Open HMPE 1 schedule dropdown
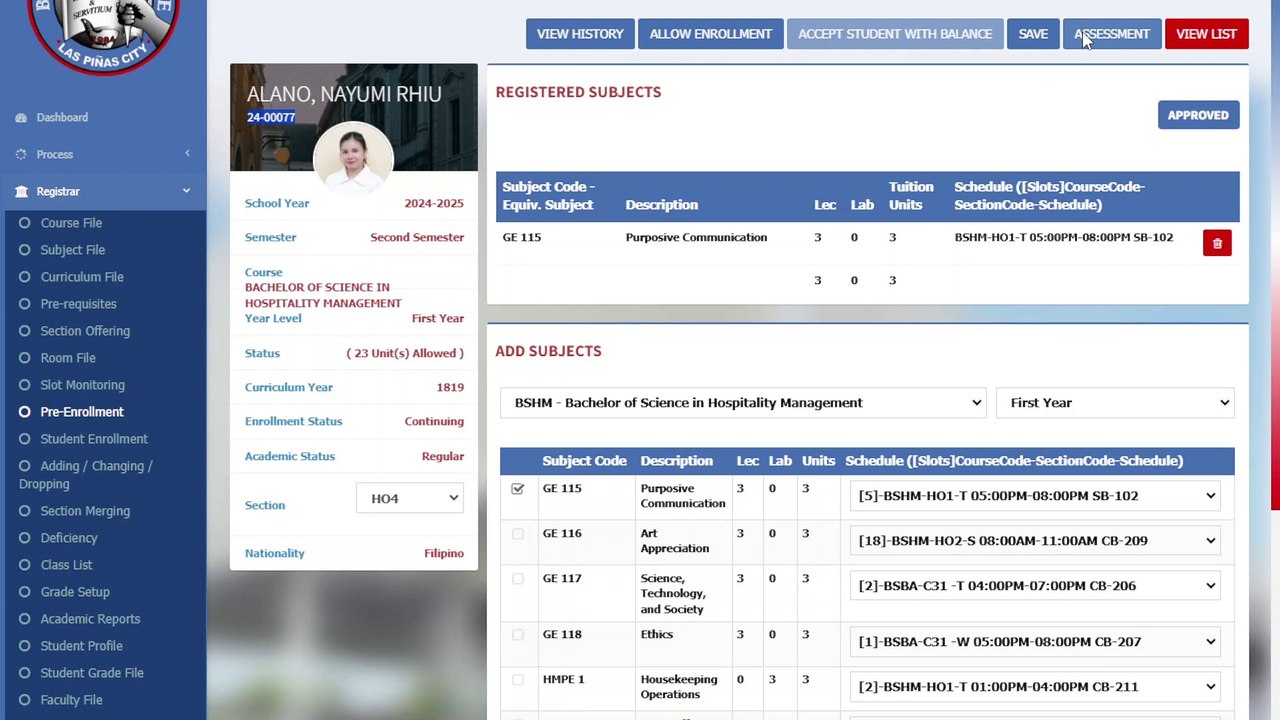The image size is (1280, 720). (x=1036, y=687)
